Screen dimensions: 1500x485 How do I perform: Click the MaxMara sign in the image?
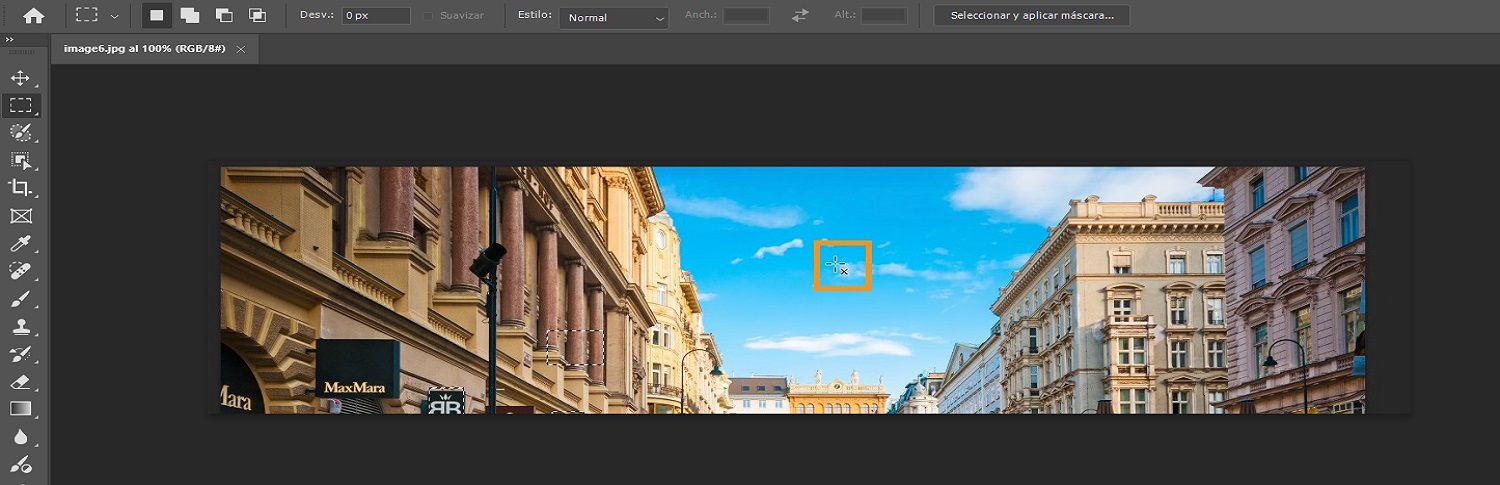(x=357, y=369)
